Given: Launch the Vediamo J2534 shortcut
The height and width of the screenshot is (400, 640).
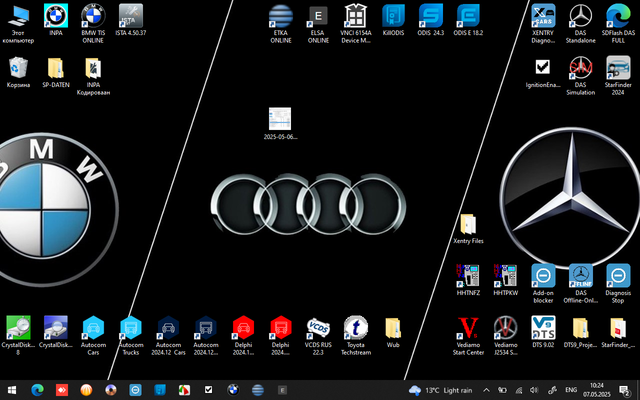Looking at the screenshot, I should click(505, 336).
